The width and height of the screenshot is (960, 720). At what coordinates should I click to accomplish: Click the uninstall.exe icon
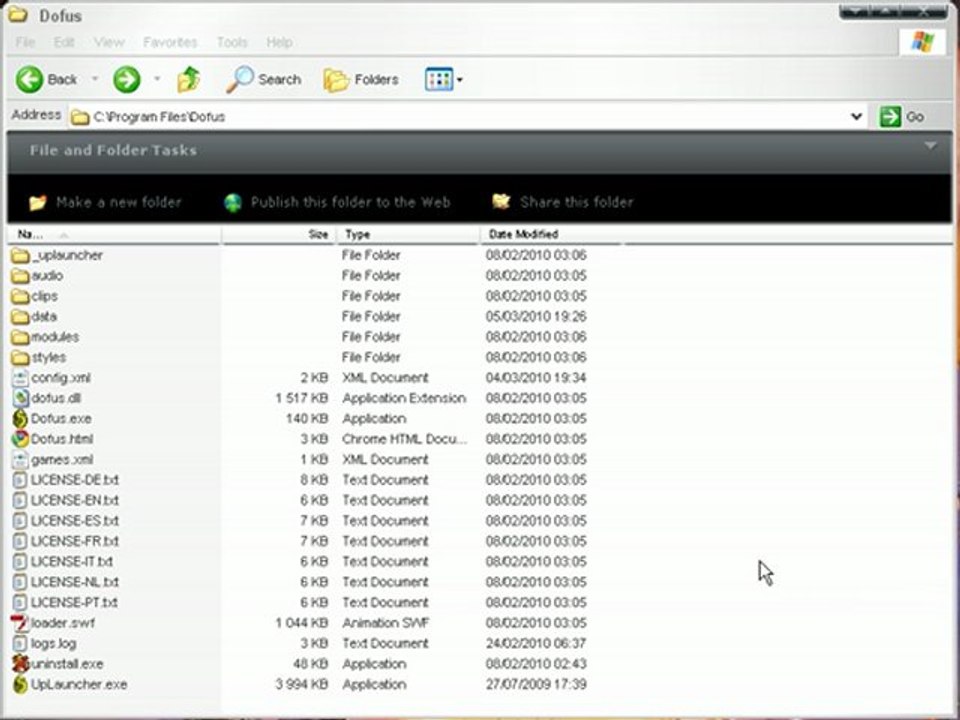pos(20,664)
